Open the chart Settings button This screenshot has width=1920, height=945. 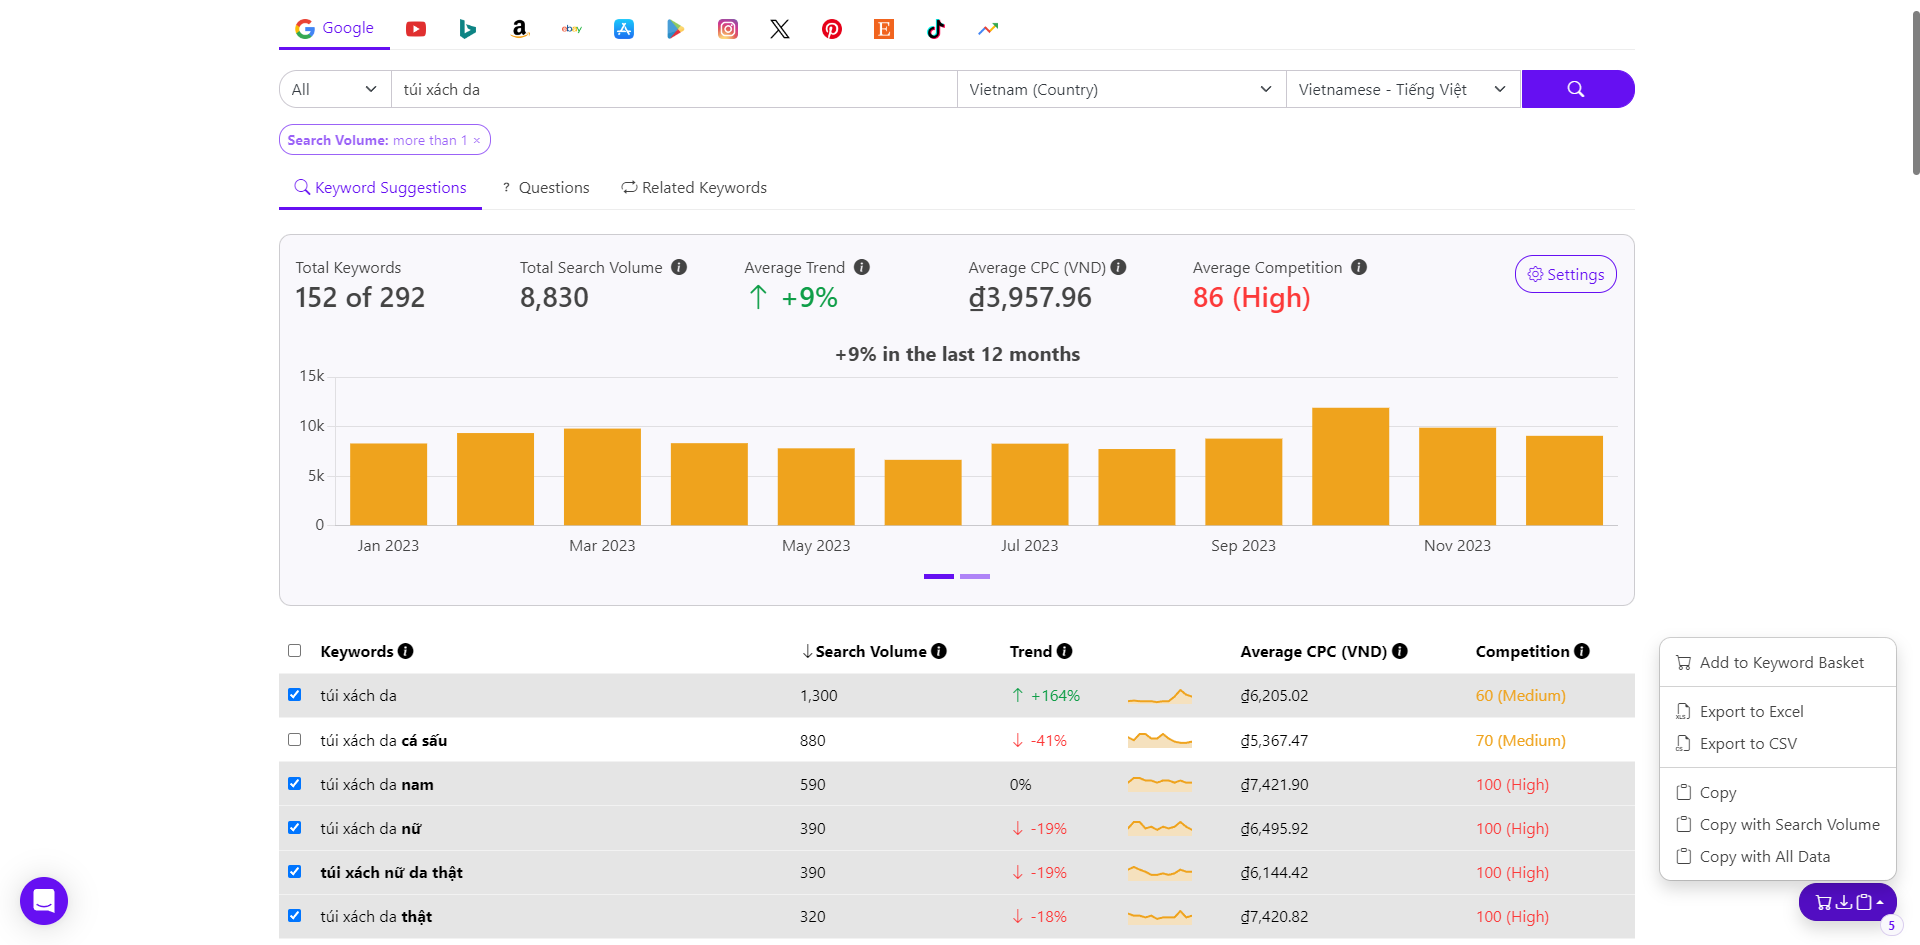pyautogui.click(x=1565, y=274)
